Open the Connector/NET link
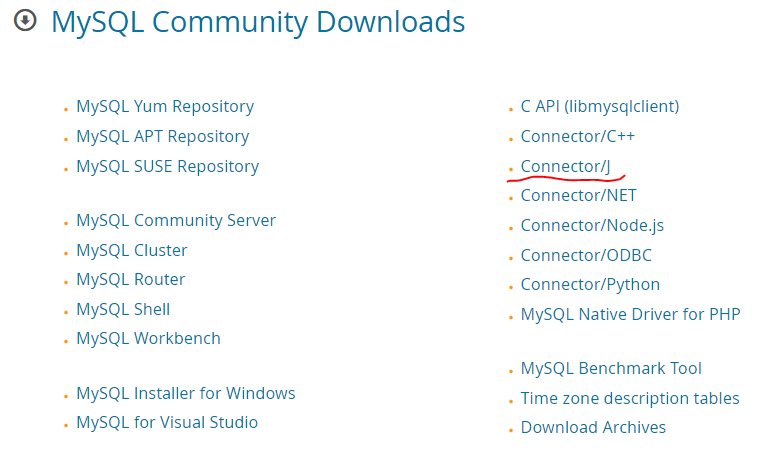 579,196
